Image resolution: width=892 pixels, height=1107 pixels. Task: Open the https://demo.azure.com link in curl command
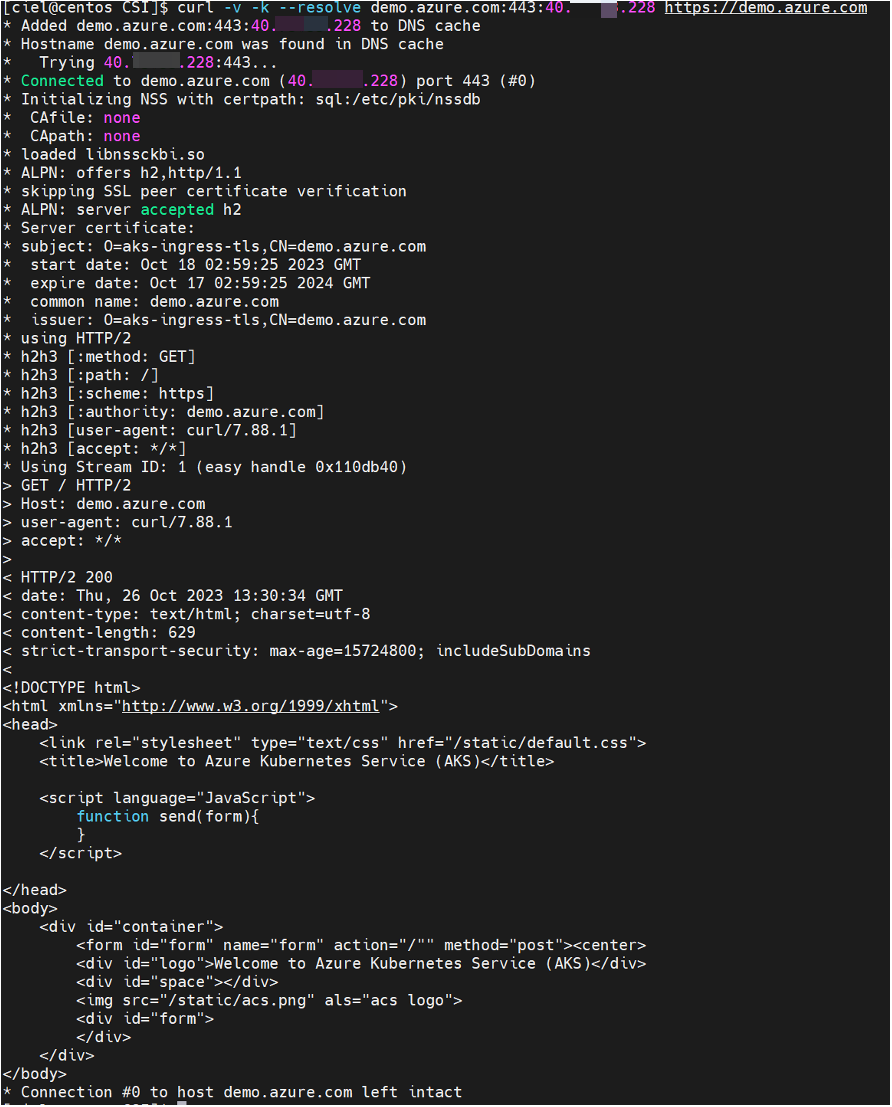766,7
